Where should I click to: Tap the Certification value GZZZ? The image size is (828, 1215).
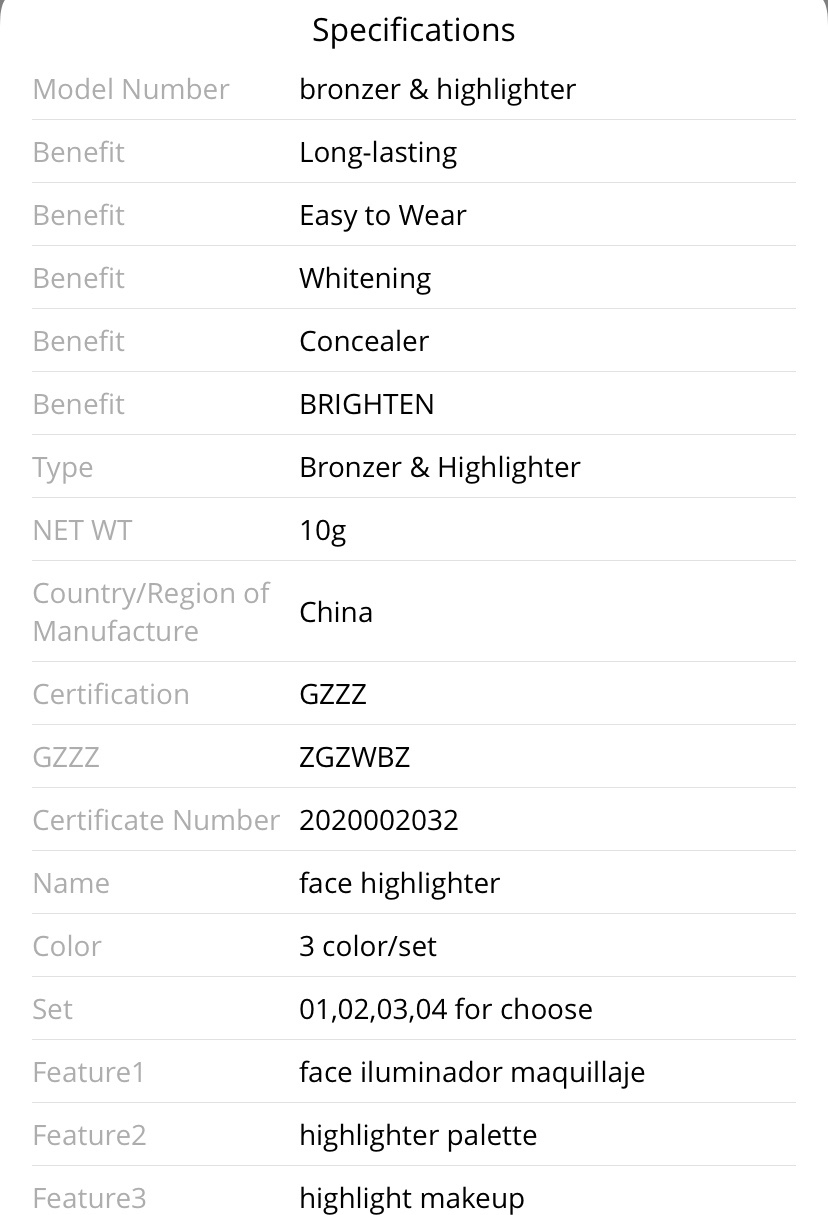tap(333, 694)
